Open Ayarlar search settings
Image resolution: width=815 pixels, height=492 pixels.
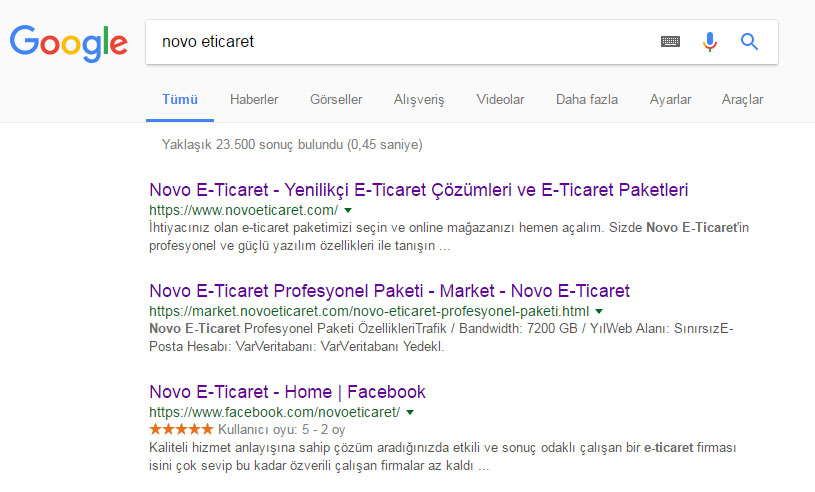click(671, 100)
